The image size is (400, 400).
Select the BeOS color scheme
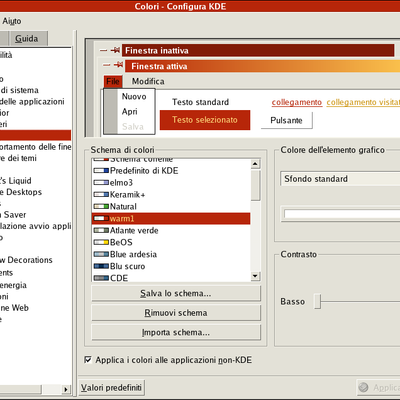click(x=171, y=242)
